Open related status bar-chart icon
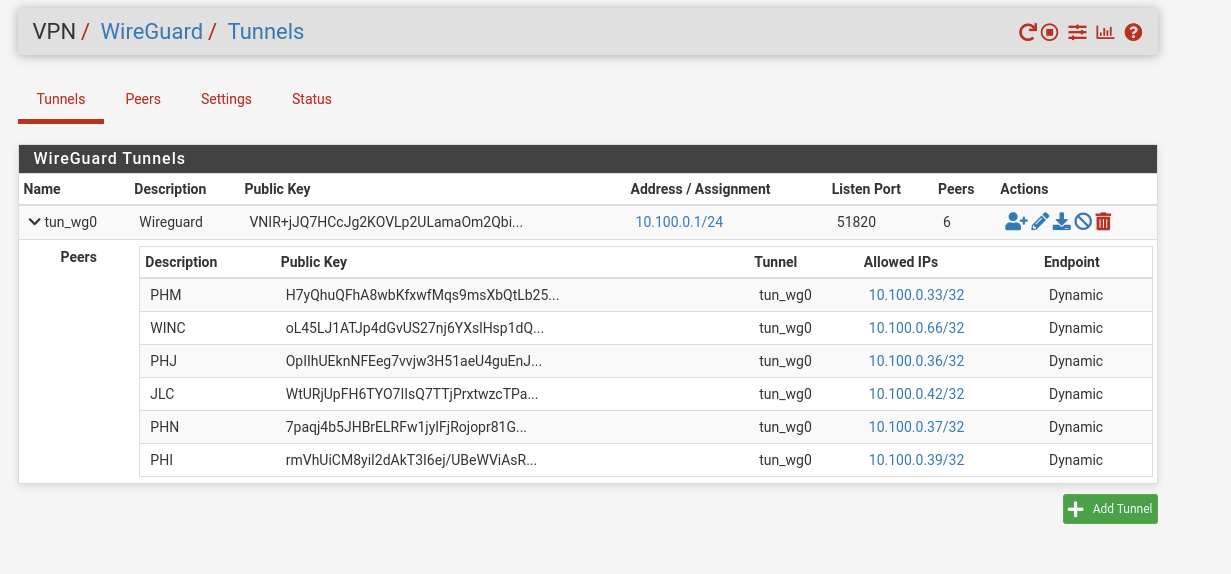This screenshot has height=574, width=1231. pyautogui.click(x=1105, y=32)
